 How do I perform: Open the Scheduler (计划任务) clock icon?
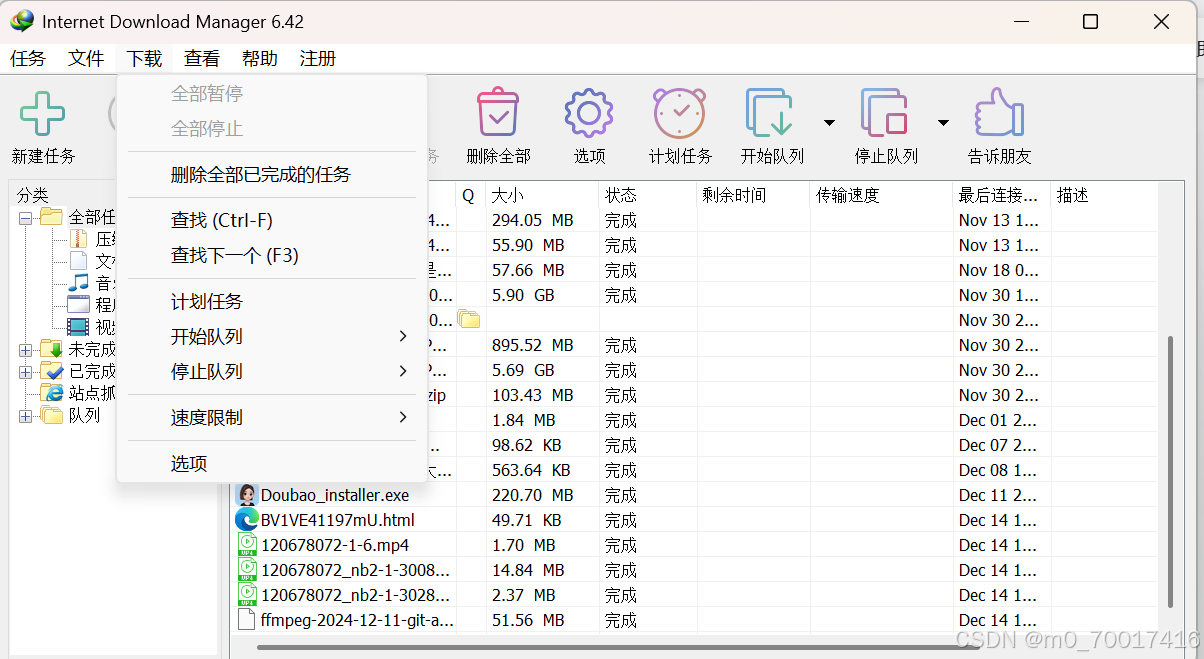coord(680,112)
